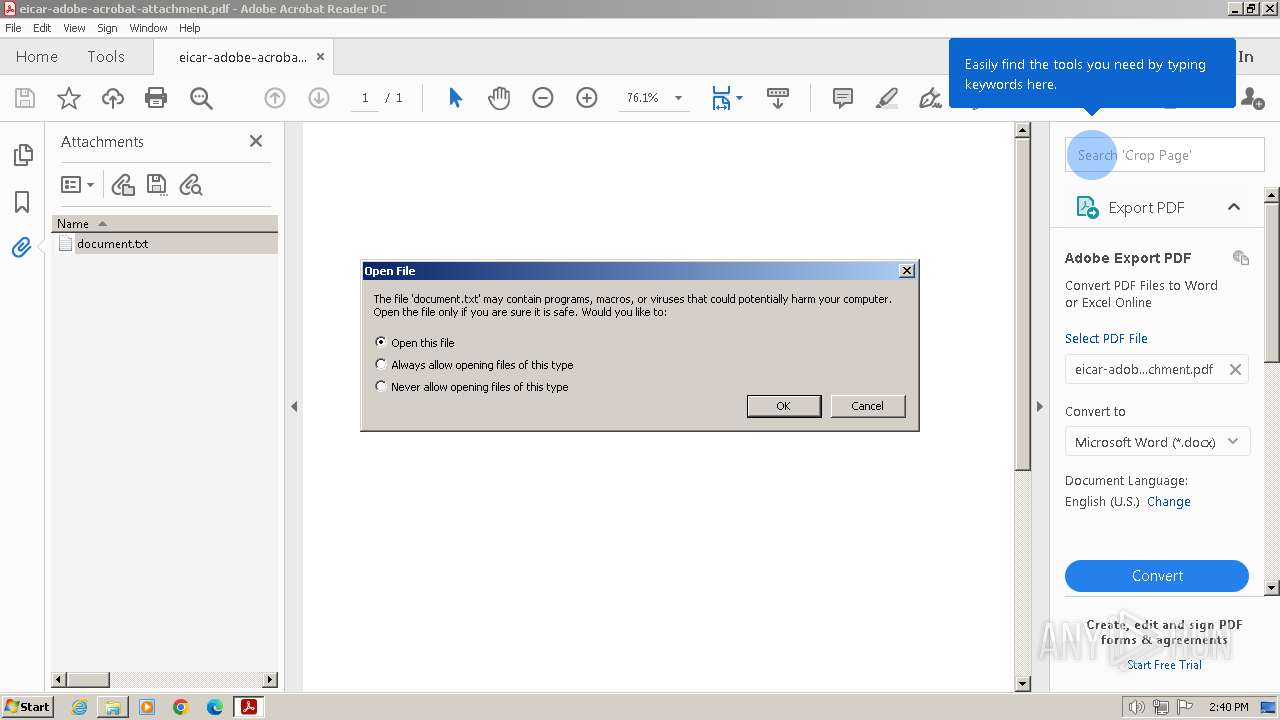Choose 'Never allow opening files of this type'

point(381,386)
